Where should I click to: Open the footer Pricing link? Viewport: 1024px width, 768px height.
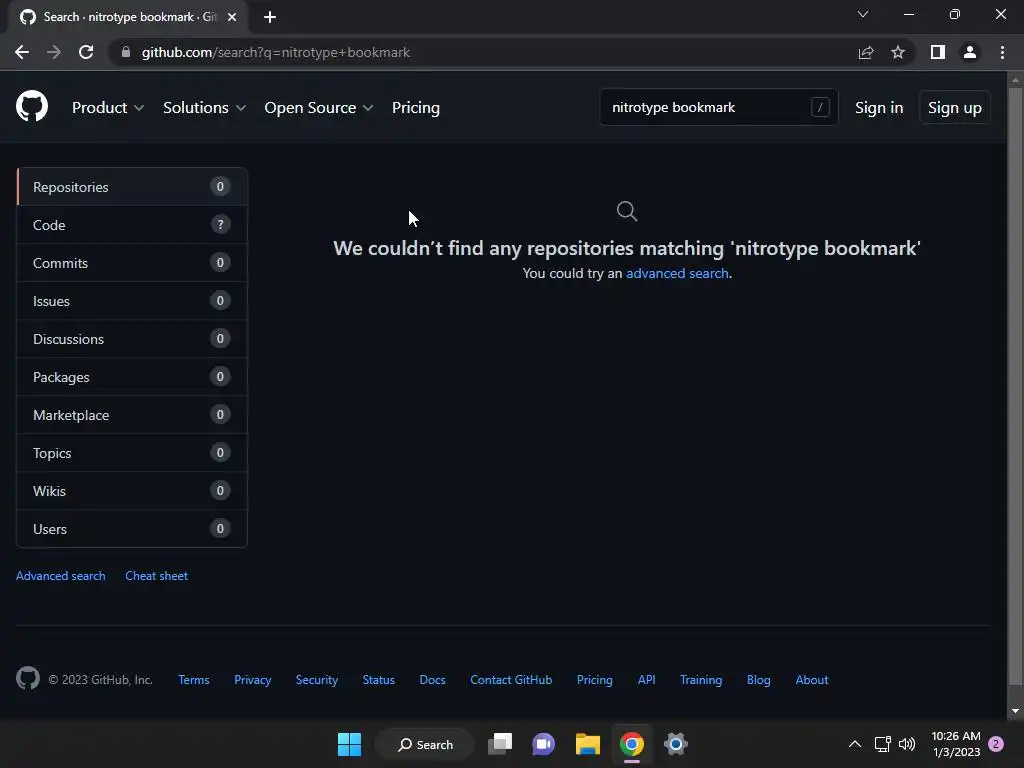[x=595, y=679]
